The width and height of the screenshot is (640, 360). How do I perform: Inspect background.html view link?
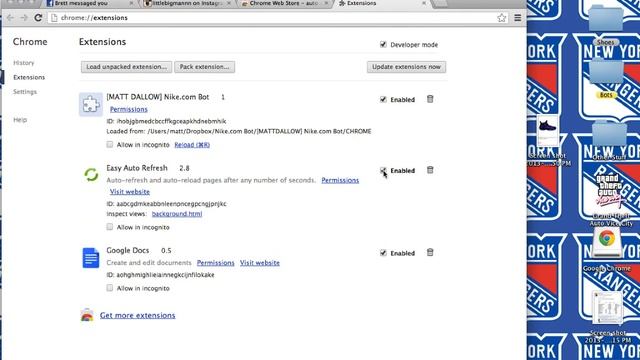pyautogui.click(x=177, y=214)
